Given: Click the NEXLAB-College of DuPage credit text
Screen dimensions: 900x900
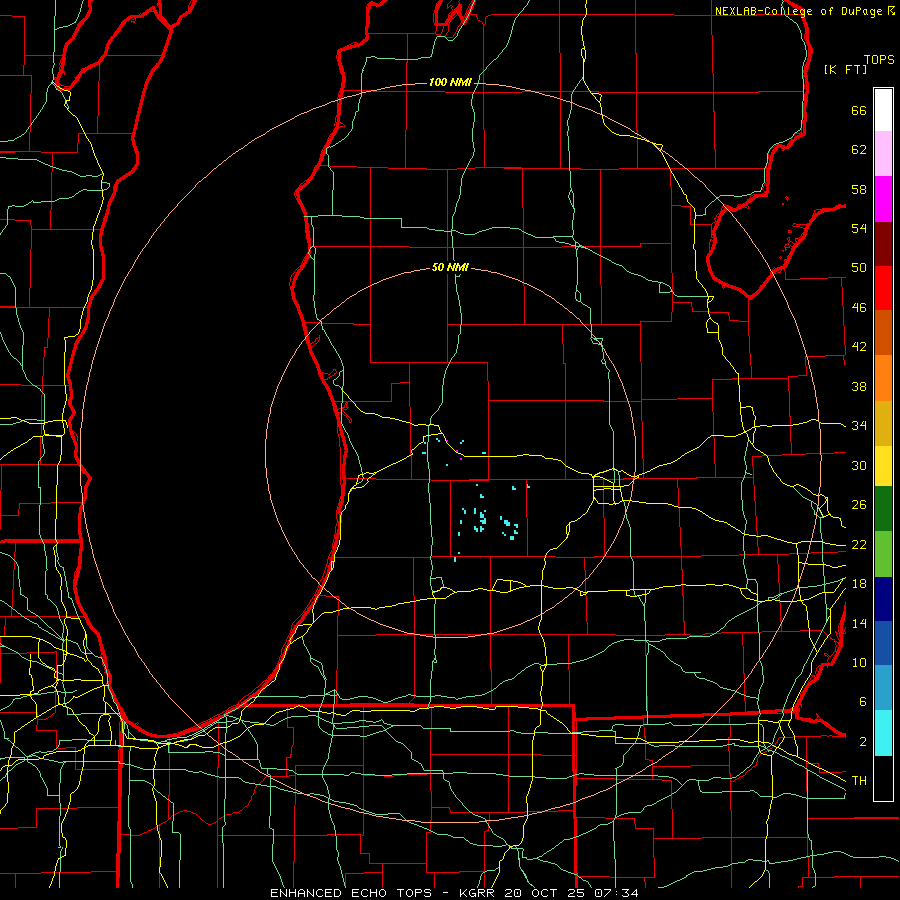Looking at the screenshot, I should pos(798,11).
